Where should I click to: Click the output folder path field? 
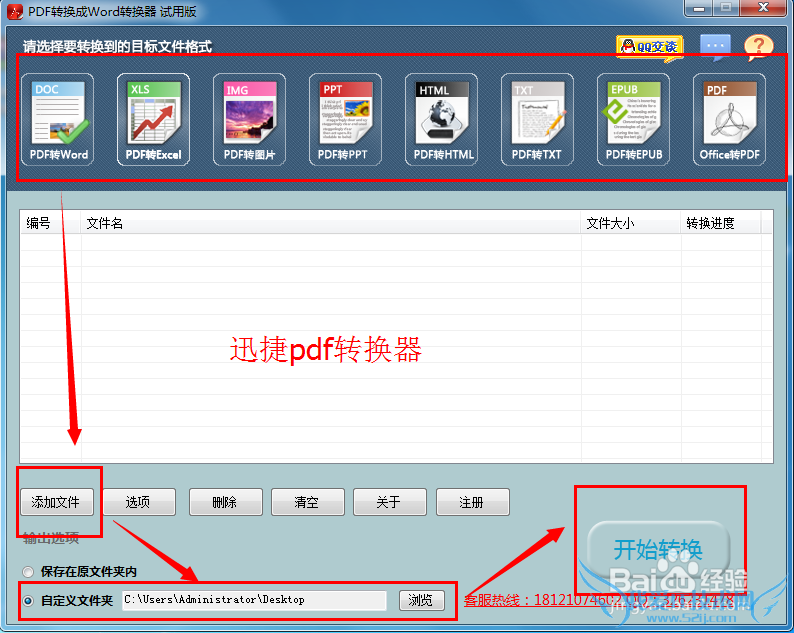point(254,600)
